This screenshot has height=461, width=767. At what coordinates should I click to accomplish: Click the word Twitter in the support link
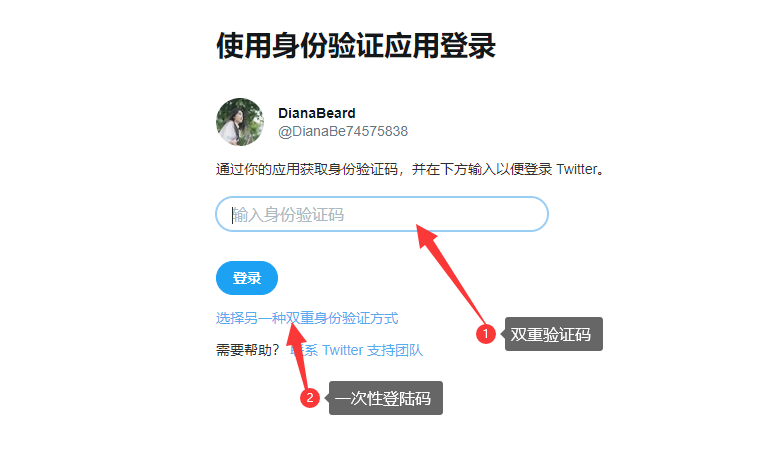pyautogui.click(x=342, y=350)
